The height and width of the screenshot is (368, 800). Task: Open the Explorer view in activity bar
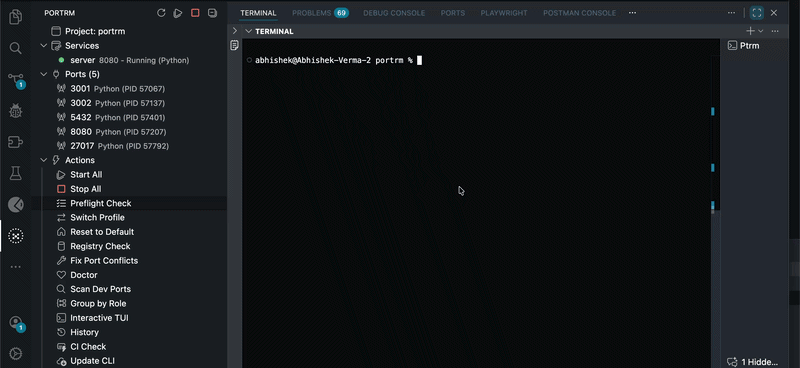[x=16, y=17]
